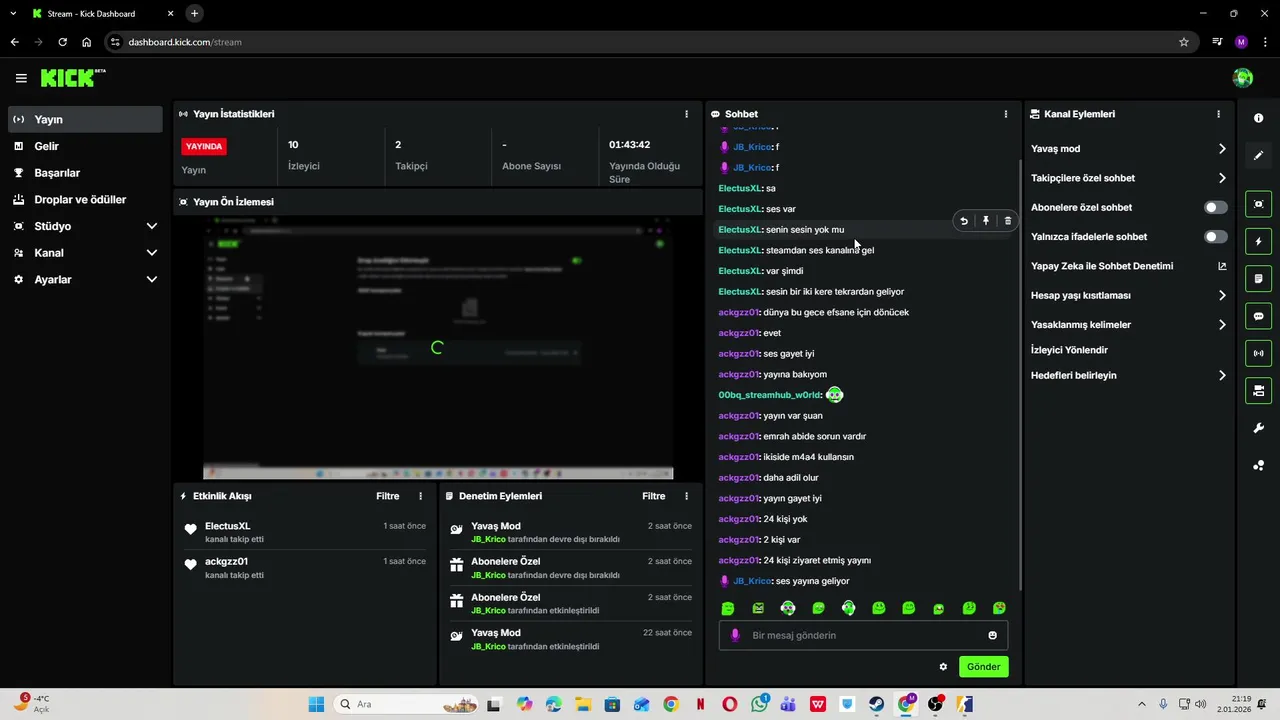Image resolution: width=1280 pixels, height=720 pixels.
Task: Open a new browser tab
Action: click(194, 13)
